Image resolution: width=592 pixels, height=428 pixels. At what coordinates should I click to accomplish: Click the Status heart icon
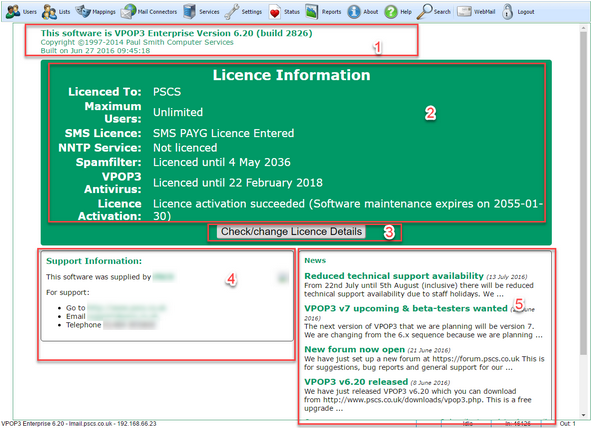274,12
